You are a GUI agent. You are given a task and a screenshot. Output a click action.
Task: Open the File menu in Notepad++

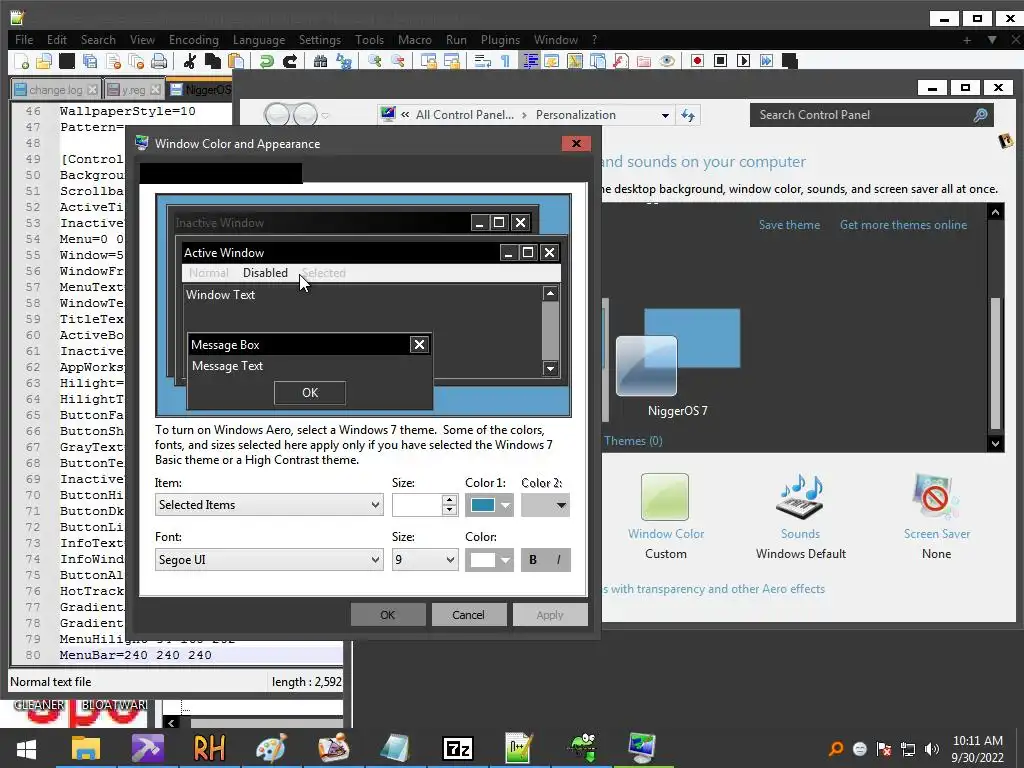(24, 40)
